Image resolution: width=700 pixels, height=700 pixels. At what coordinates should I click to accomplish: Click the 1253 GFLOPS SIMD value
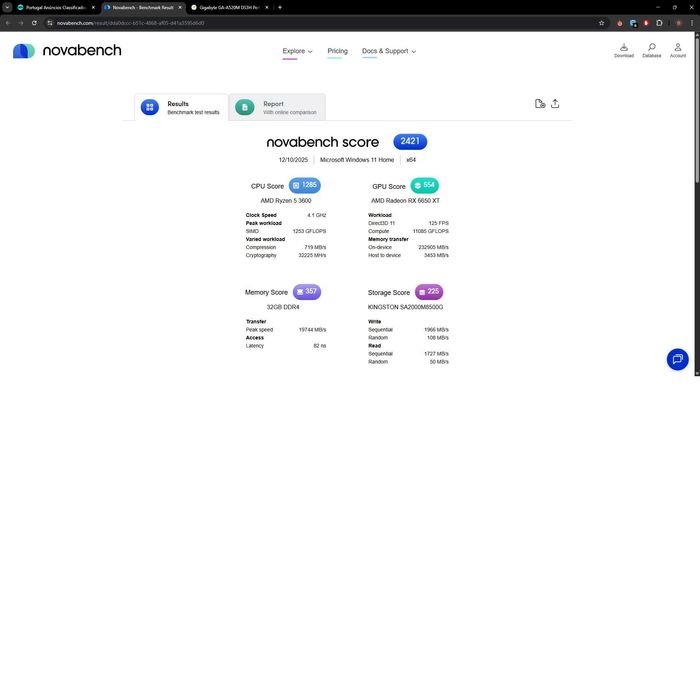[x=309, y=231]
